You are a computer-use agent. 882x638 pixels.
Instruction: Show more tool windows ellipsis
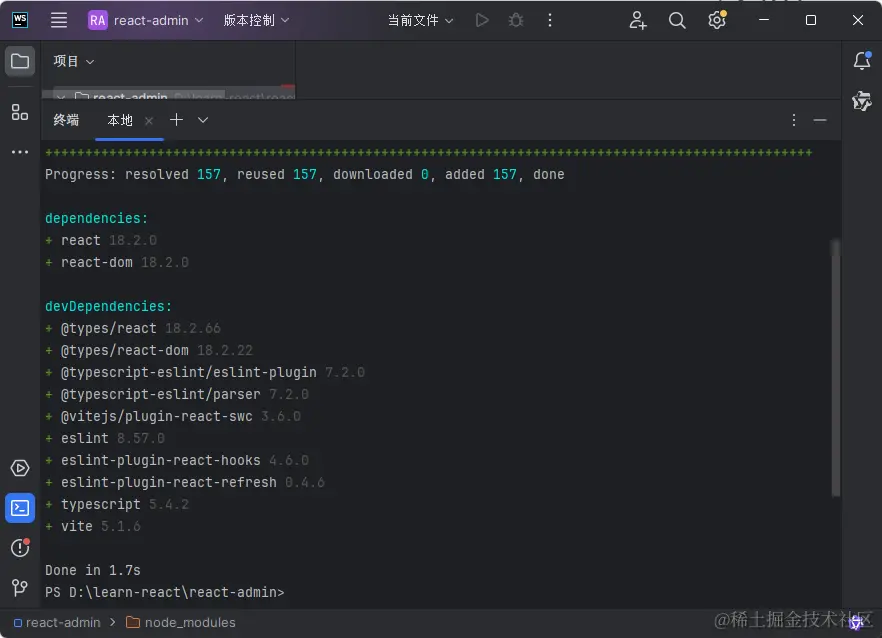20,152
